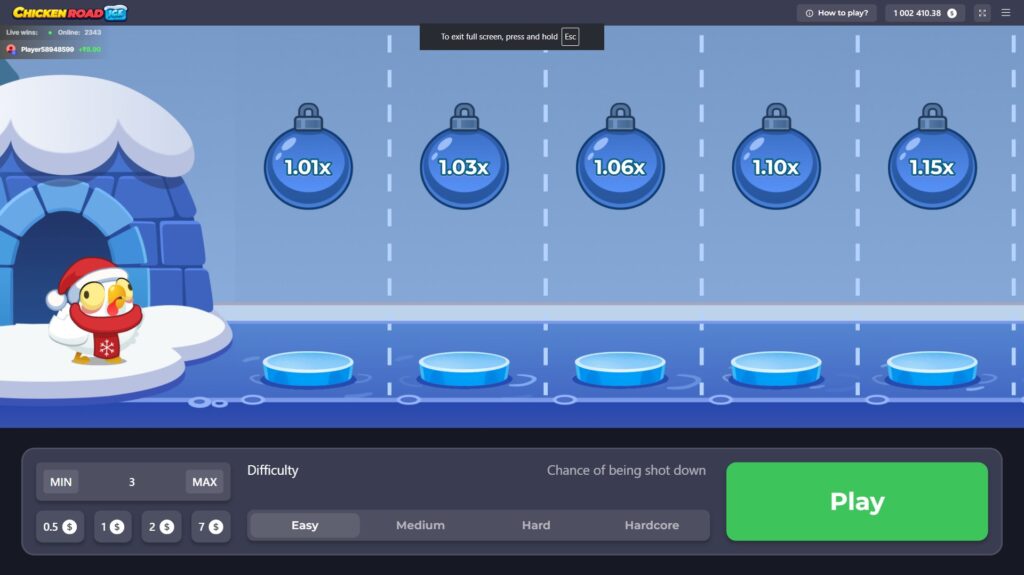Click the Chicken Road logo
Viewport: 1024px width, 575px height.
pos(70,13)
